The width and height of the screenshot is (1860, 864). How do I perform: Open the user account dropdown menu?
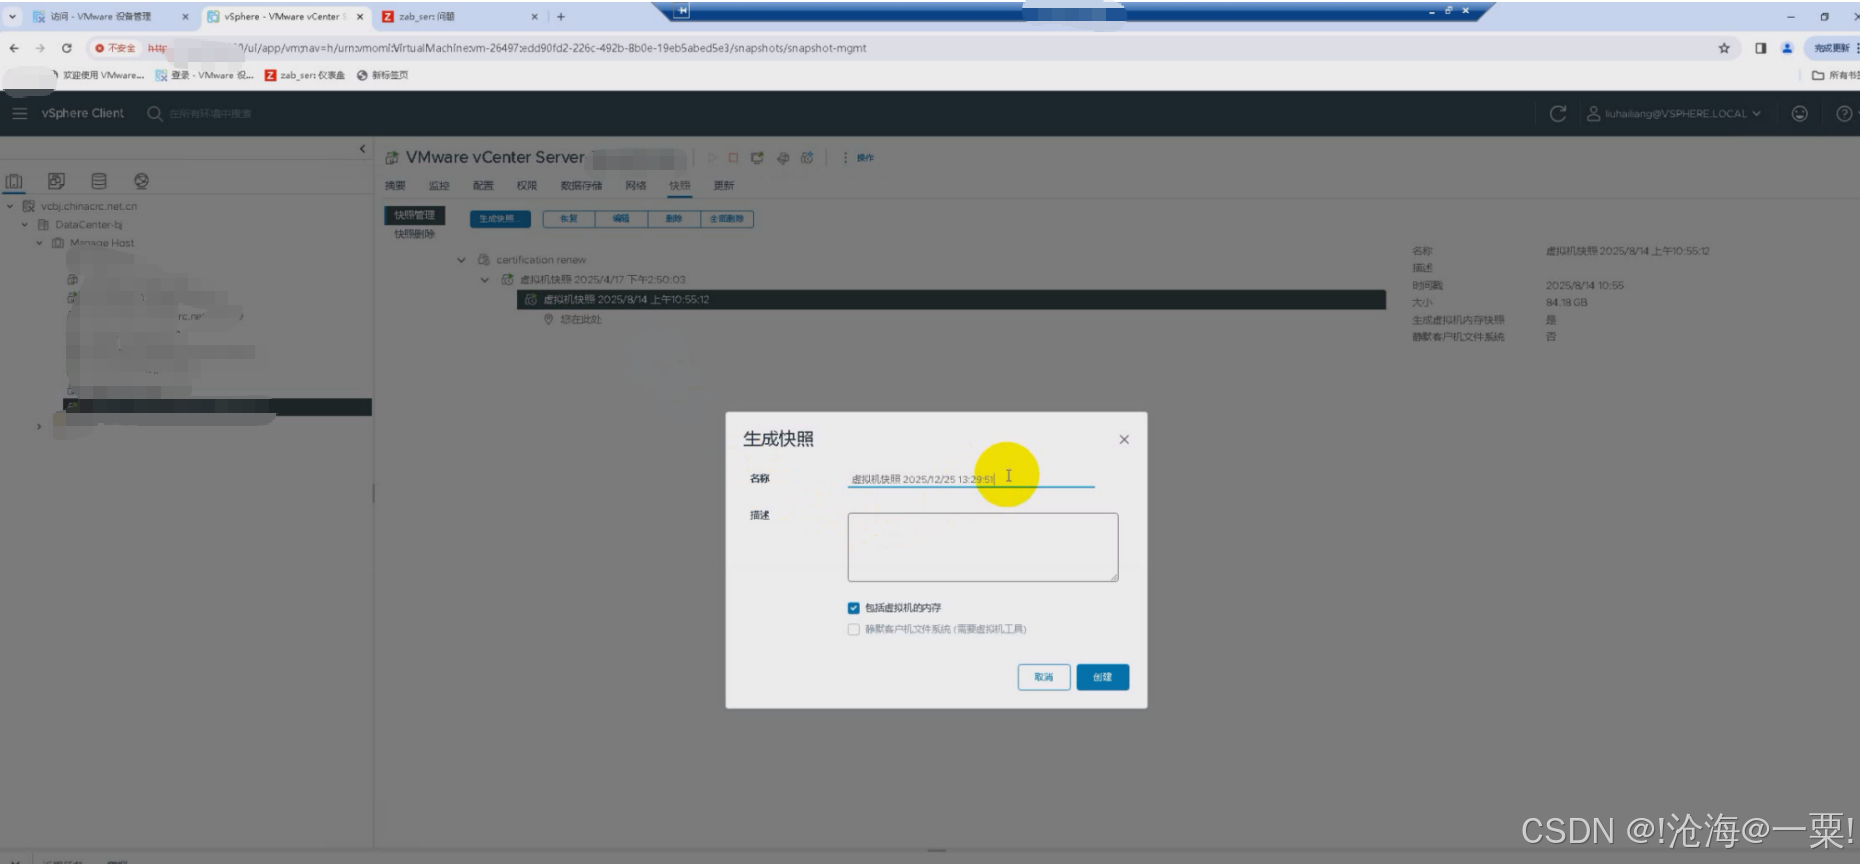(x=1673, y=114)
